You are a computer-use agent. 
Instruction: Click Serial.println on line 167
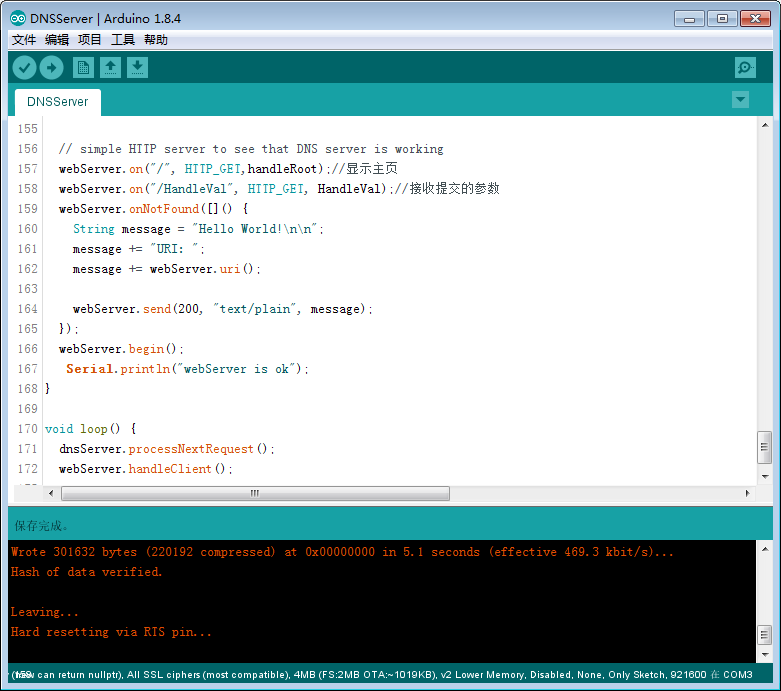[118, 369]
